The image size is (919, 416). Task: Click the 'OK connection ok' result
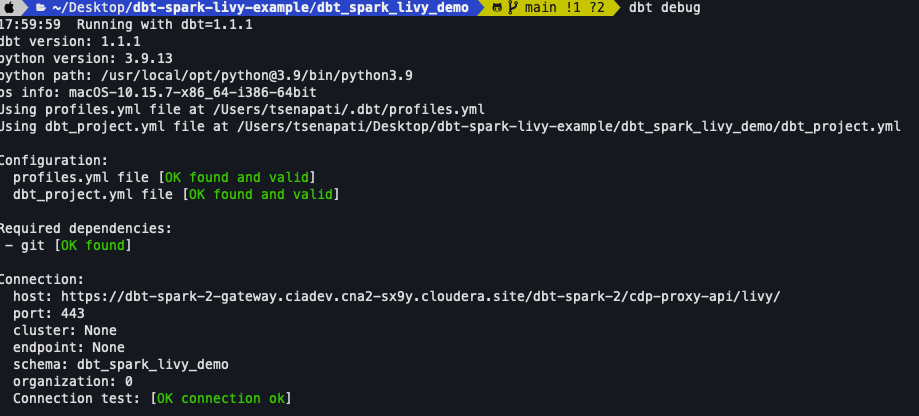pos(220,398)
